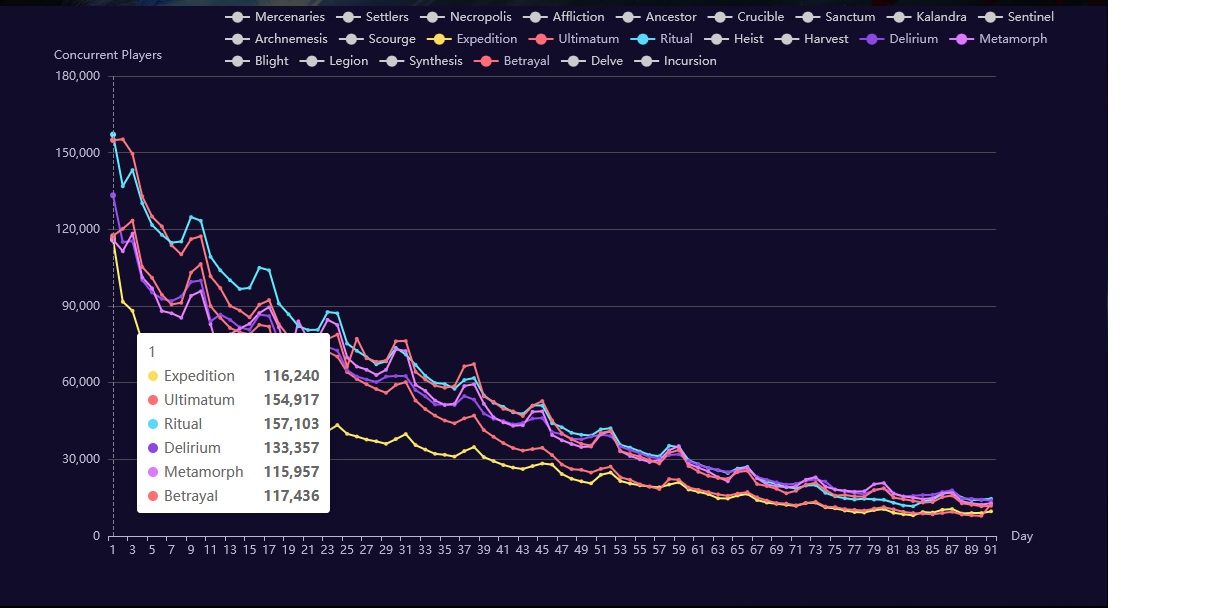Show the Incursion league line

point(677,61)
